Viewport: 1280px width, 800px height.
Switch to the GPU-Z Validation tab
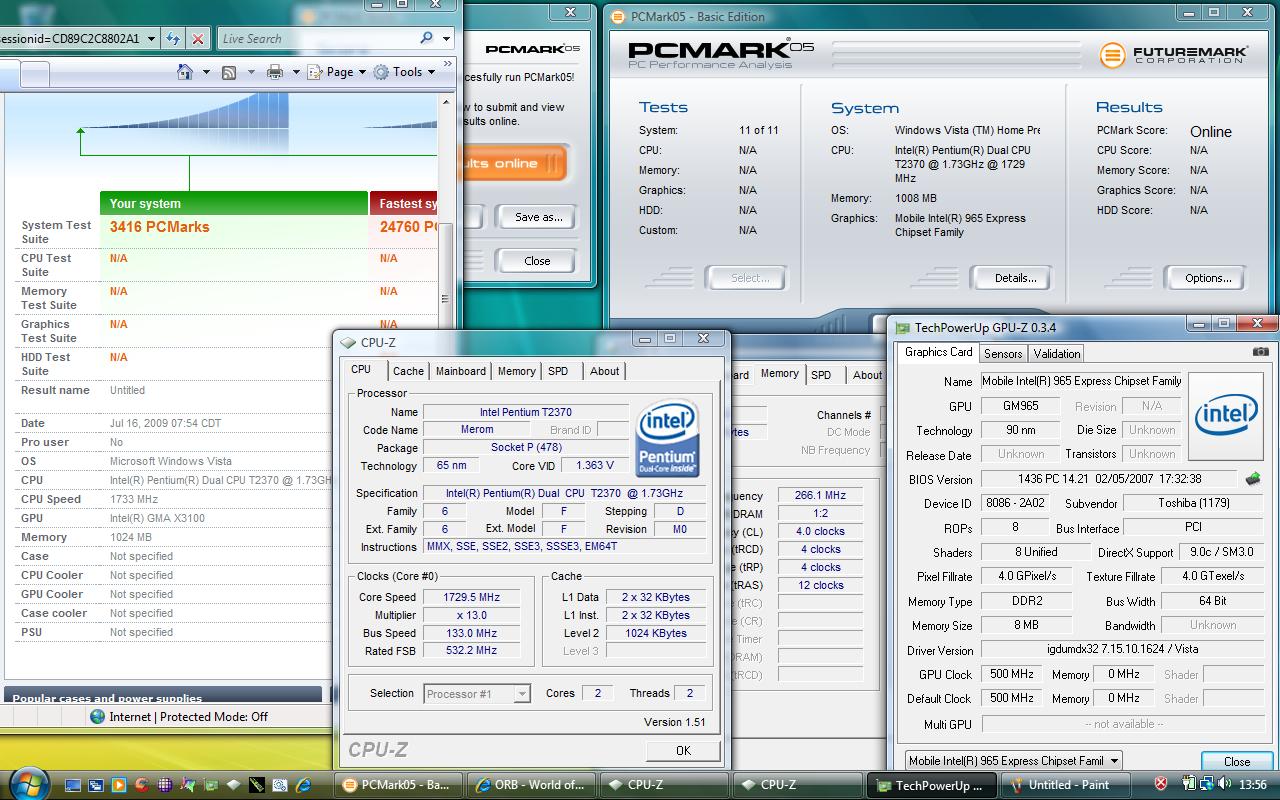pos(1057,353)
